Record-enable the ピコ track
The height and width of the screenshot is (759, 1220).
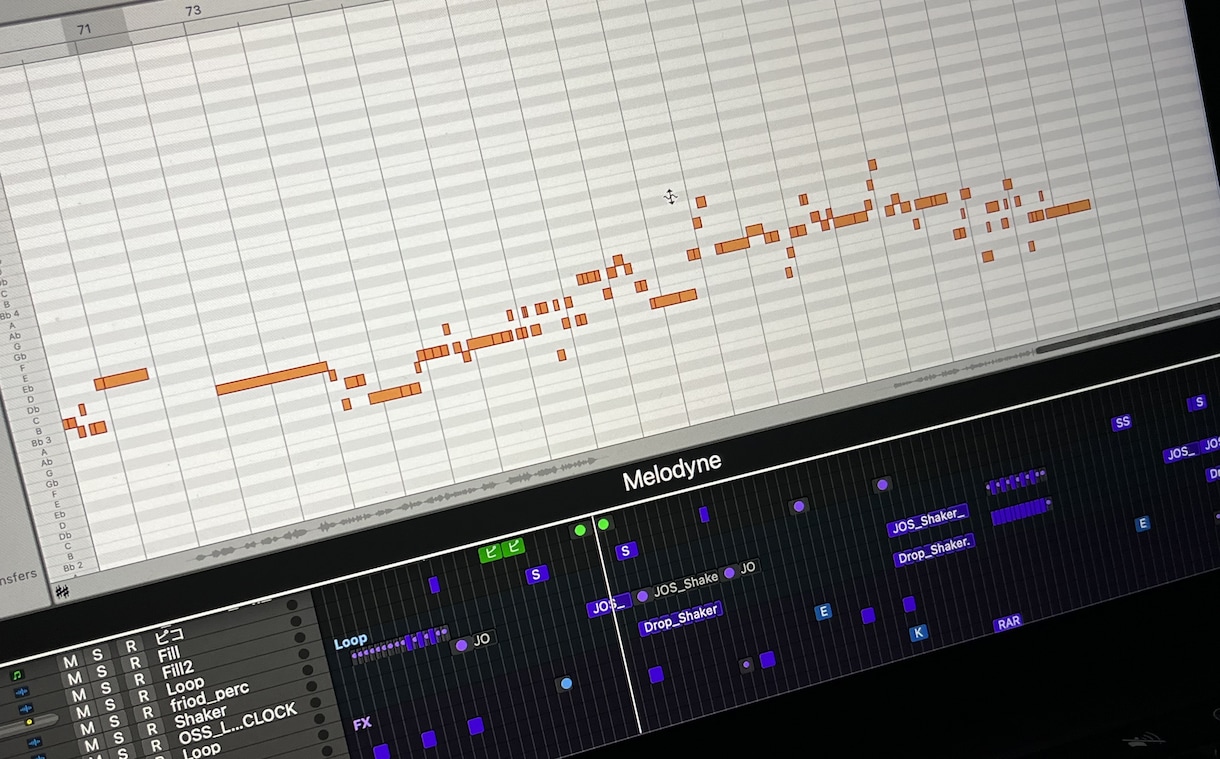point(131,646)
